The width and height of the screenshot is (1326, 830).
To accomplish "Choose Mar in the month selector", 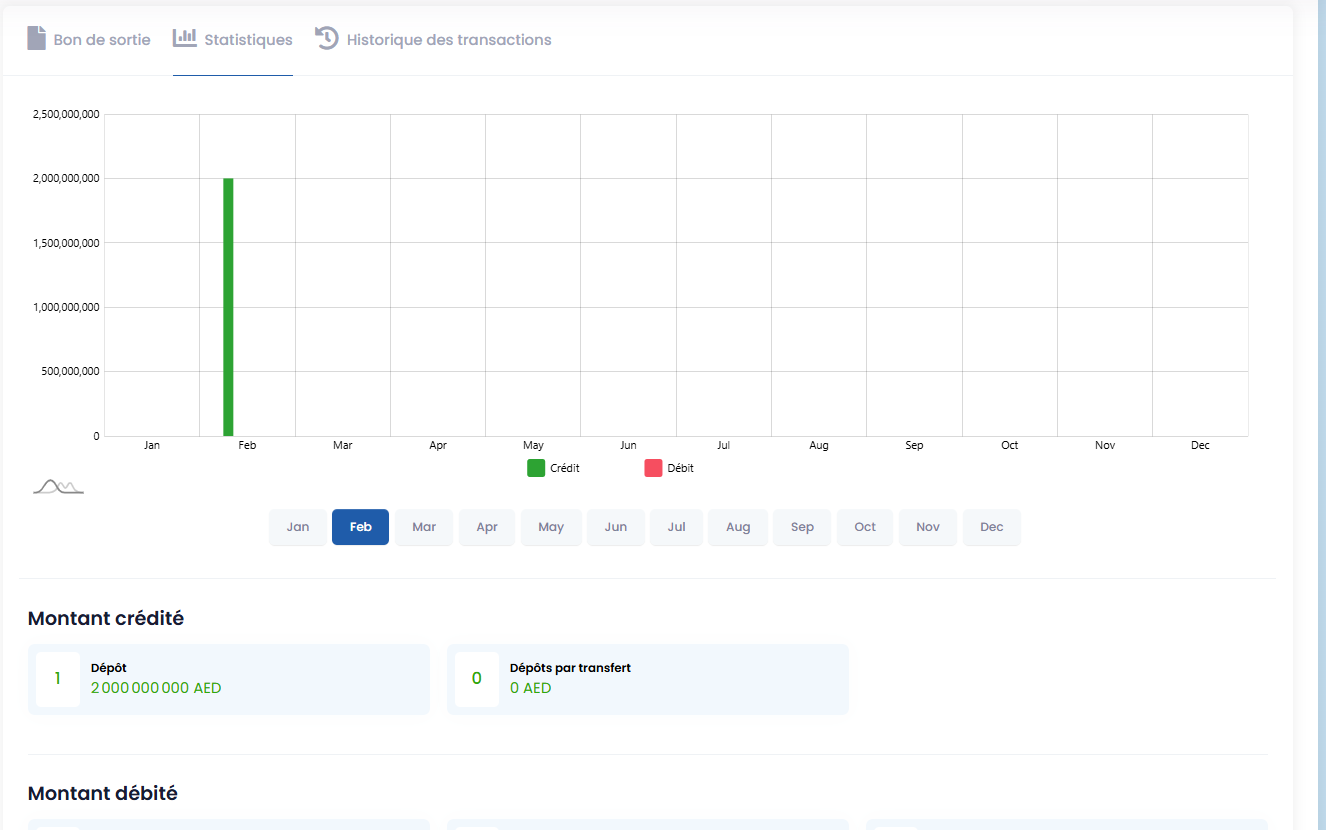I will coord(424,527).
